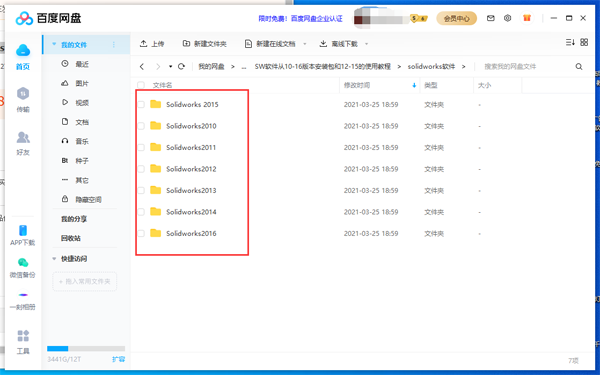The width and height of the screenshot is (600, 375).
Task: Click the 扩容 expand storage link
Action: [x=118, y=359]
